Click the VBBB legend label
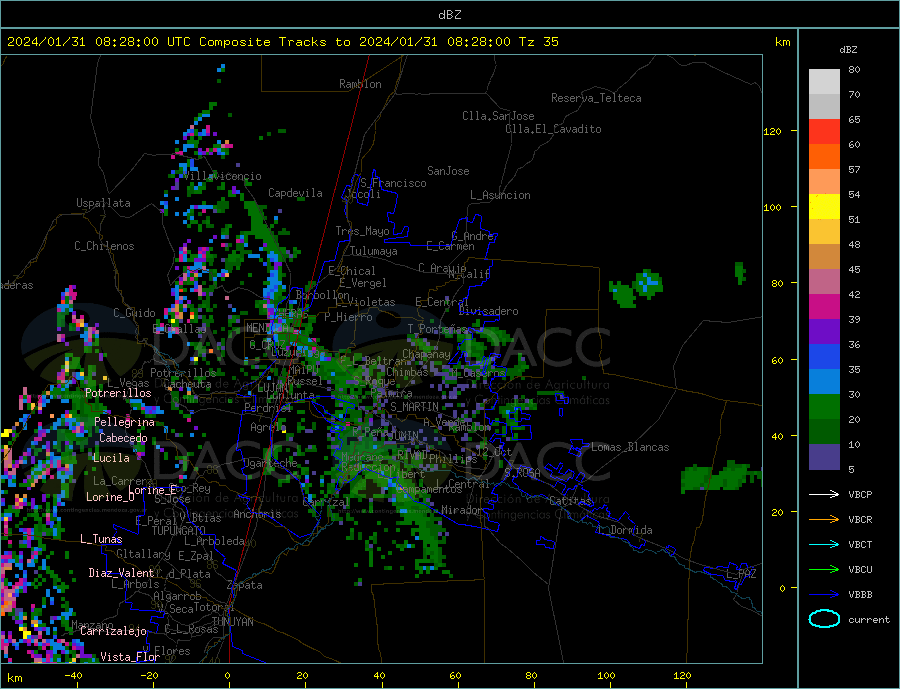The width and height of the screenshot is (900, 689). coord(860,595)
